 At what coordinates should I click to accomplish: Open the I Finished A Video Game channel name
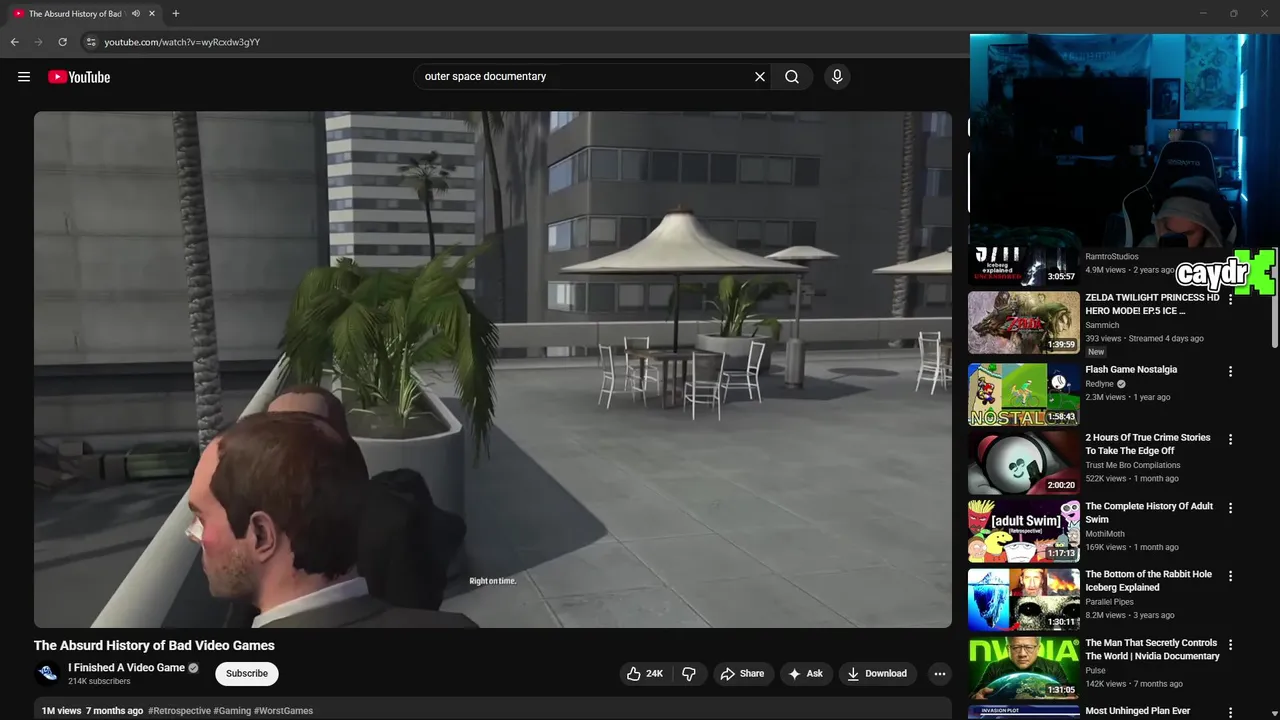[x=126, y=668]
